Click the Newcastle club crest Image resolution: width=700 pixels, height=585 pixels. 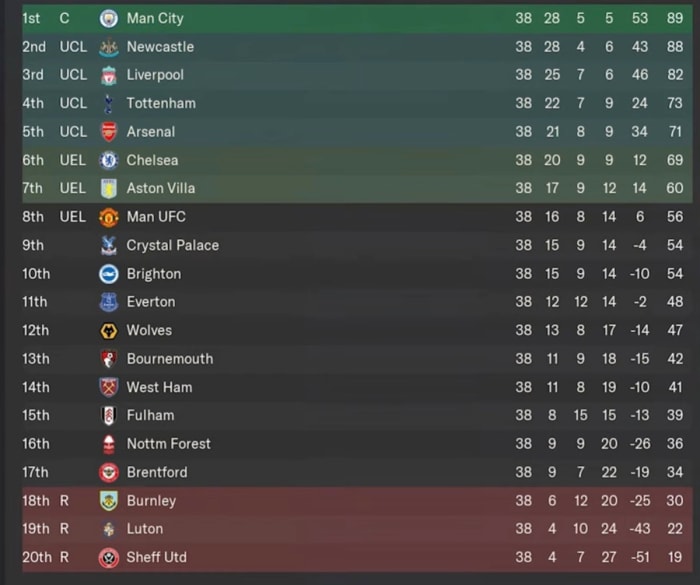click(x=109, y=47)
